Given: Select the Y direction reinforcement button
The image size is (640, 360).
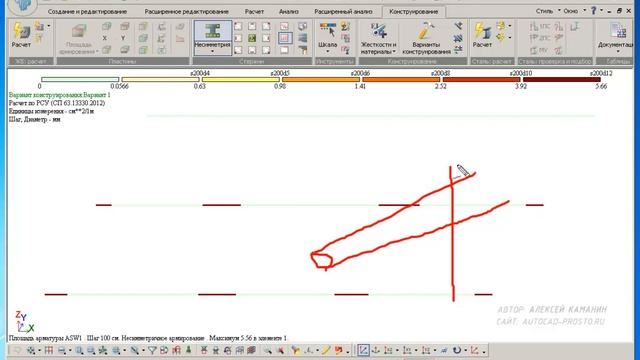Looking at the screenshot, I should [123, 38].
